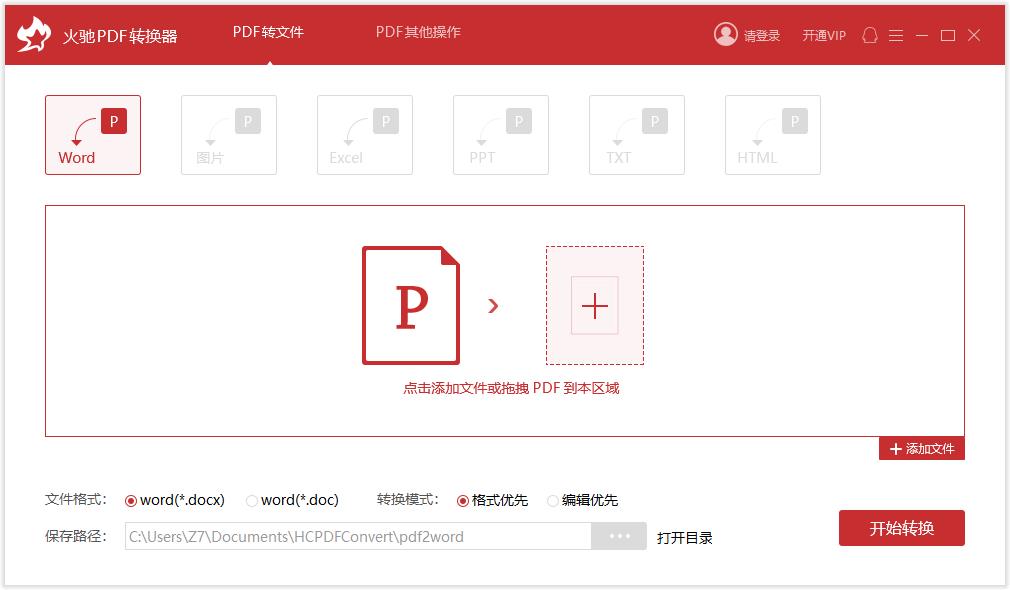Open the save path browse dialog
This screenshot has height=590, width=1010.
(x=618, y=536)
